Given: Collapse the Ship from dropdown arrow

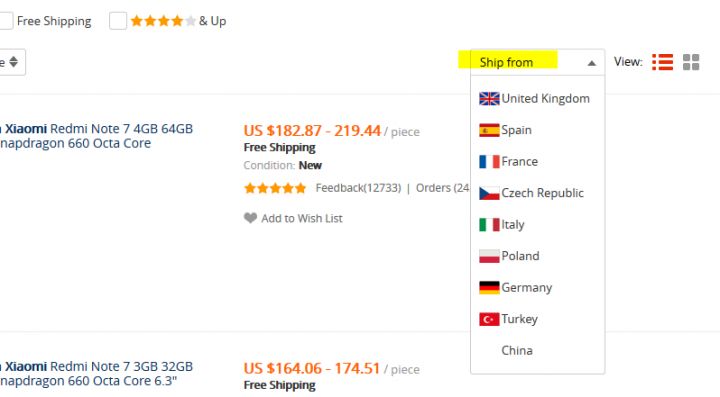Looking at the screenshot, I should (x=592, y=63).
